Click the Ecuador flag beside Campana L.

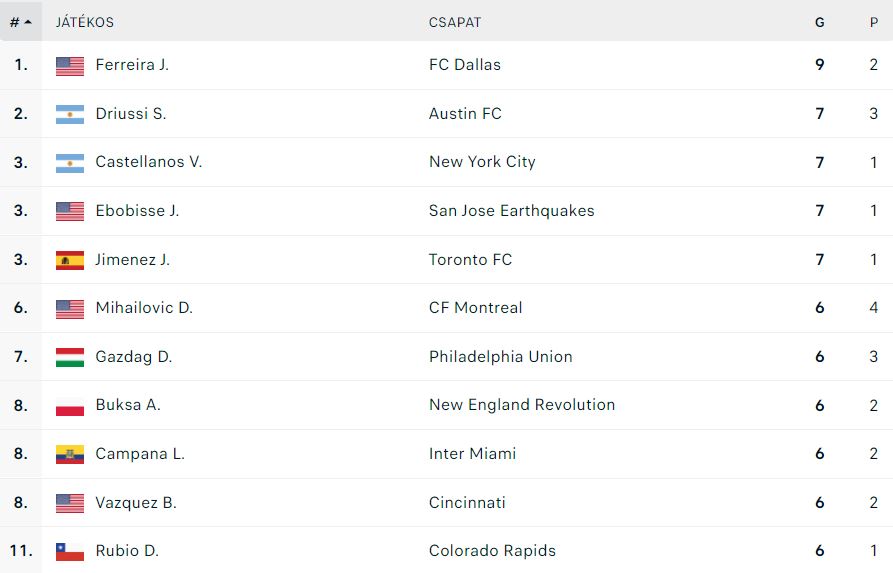point(69,455)
